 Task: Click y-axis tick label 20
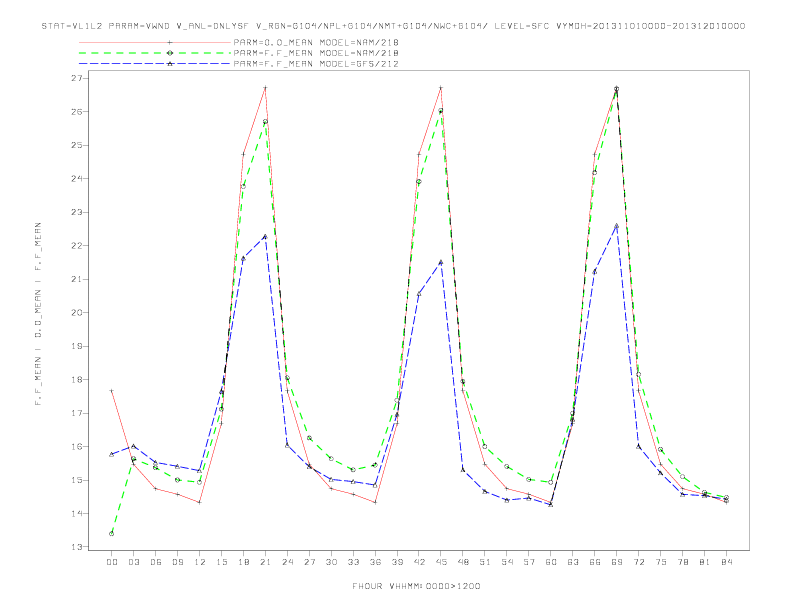click(x=77, y=313)
